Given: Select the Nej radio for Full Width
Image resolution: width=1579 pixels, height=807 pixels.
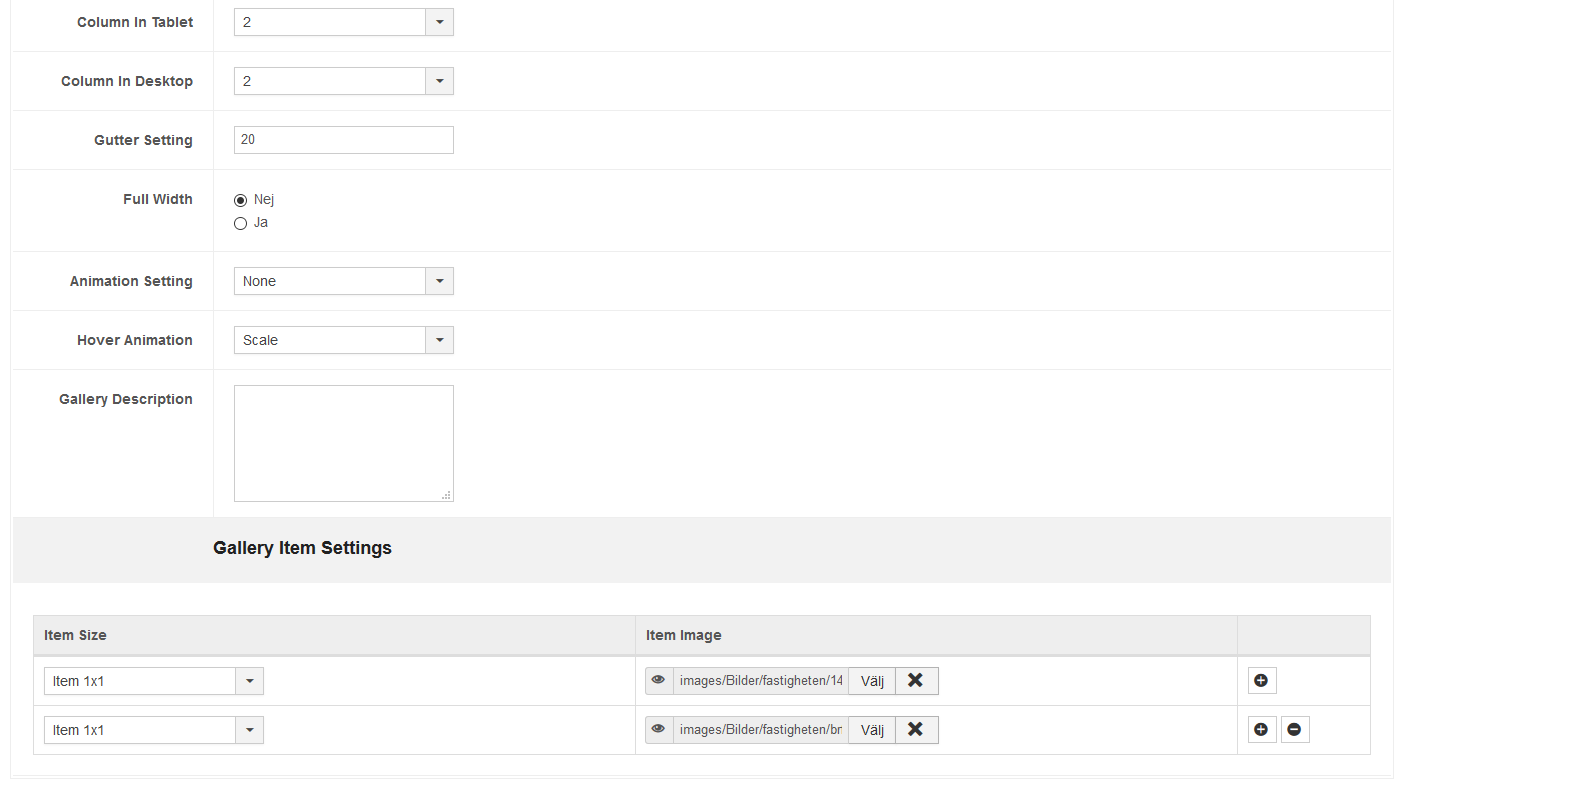Looking at the screenshot, I should click(240, 200).
